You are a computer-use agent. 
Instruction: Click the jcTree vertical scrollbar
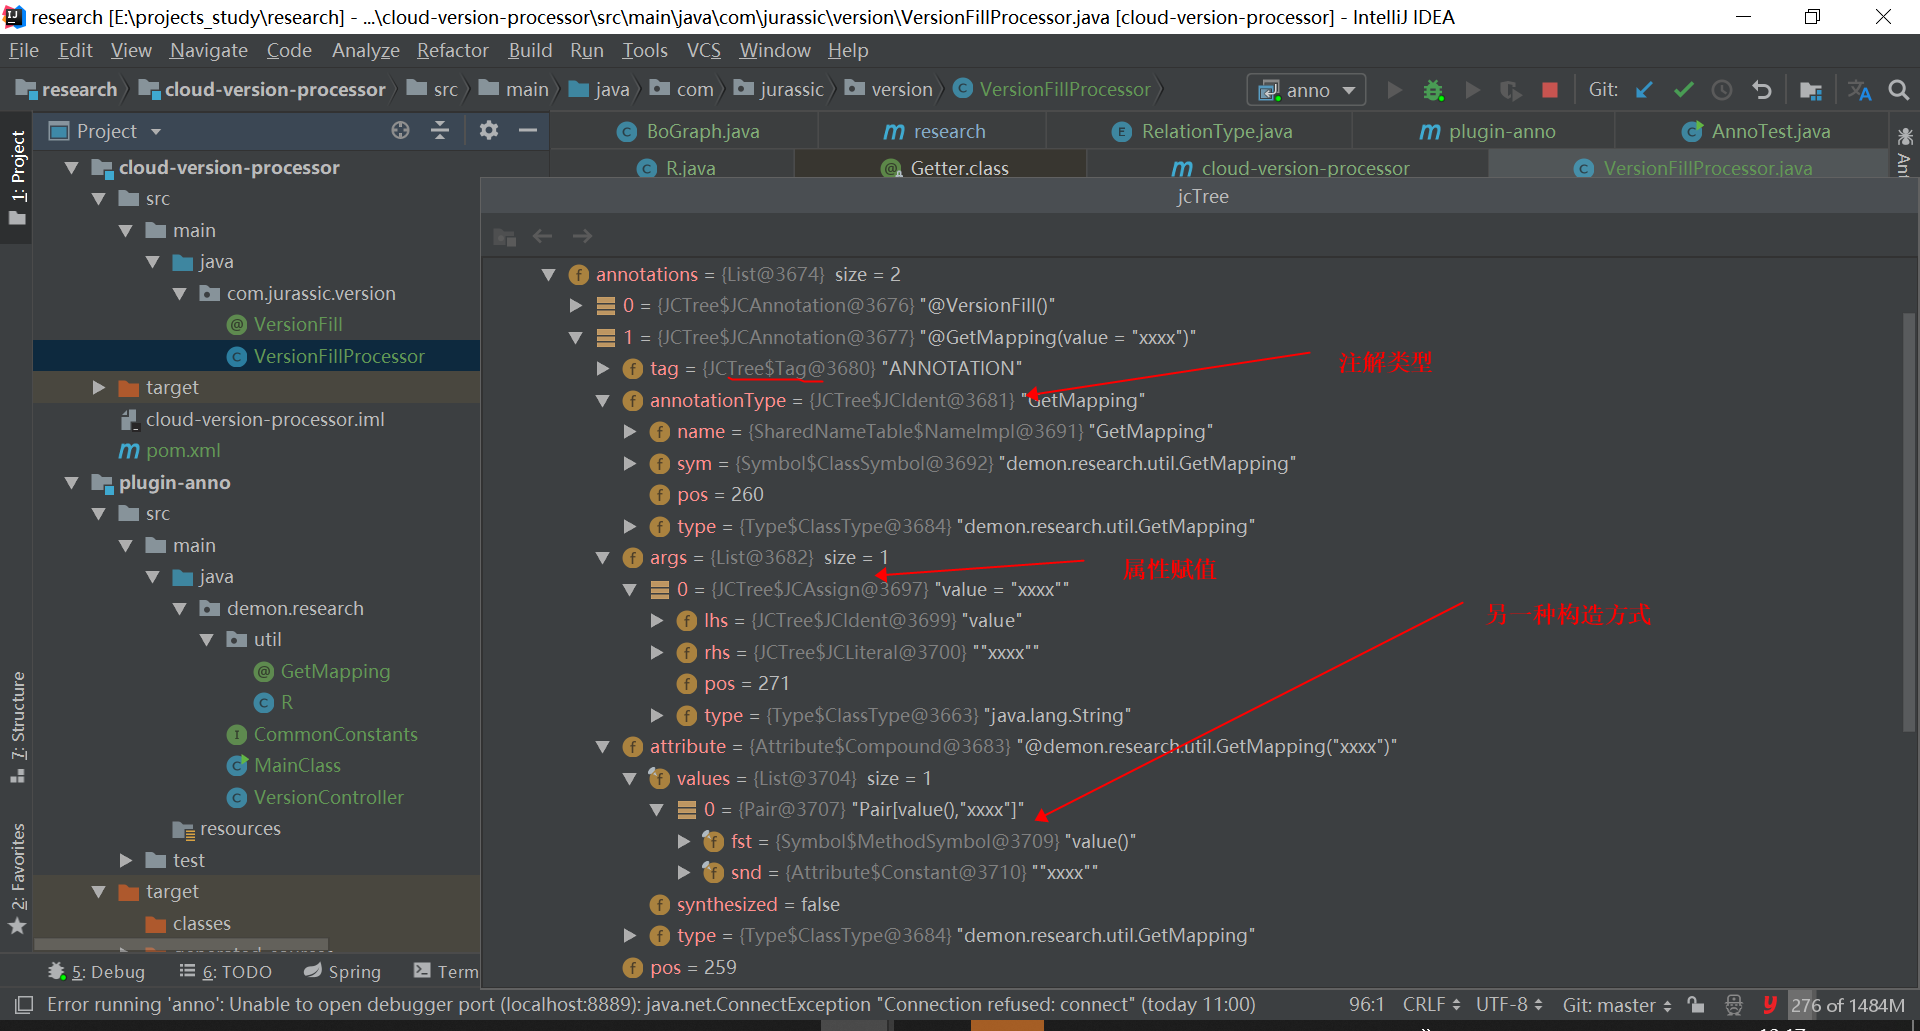click(x=1908, y=520)
